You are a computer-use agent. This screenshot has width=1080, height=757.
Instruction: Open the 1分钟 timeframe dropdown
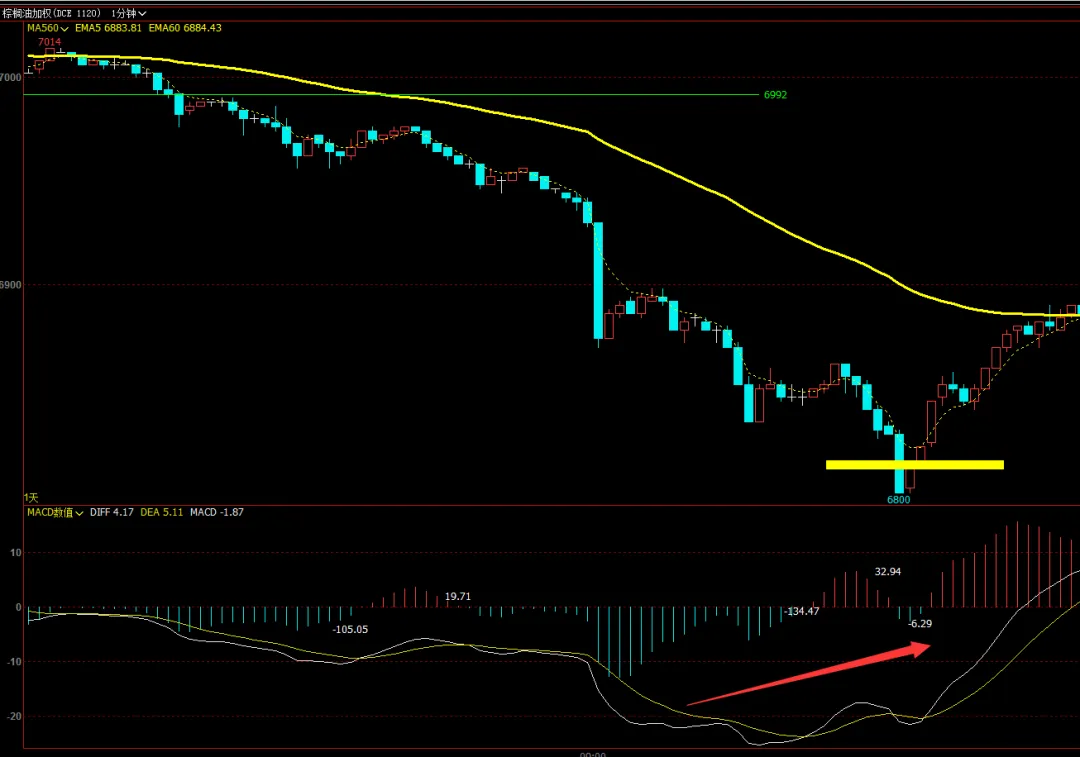click(x=128, y=13)
